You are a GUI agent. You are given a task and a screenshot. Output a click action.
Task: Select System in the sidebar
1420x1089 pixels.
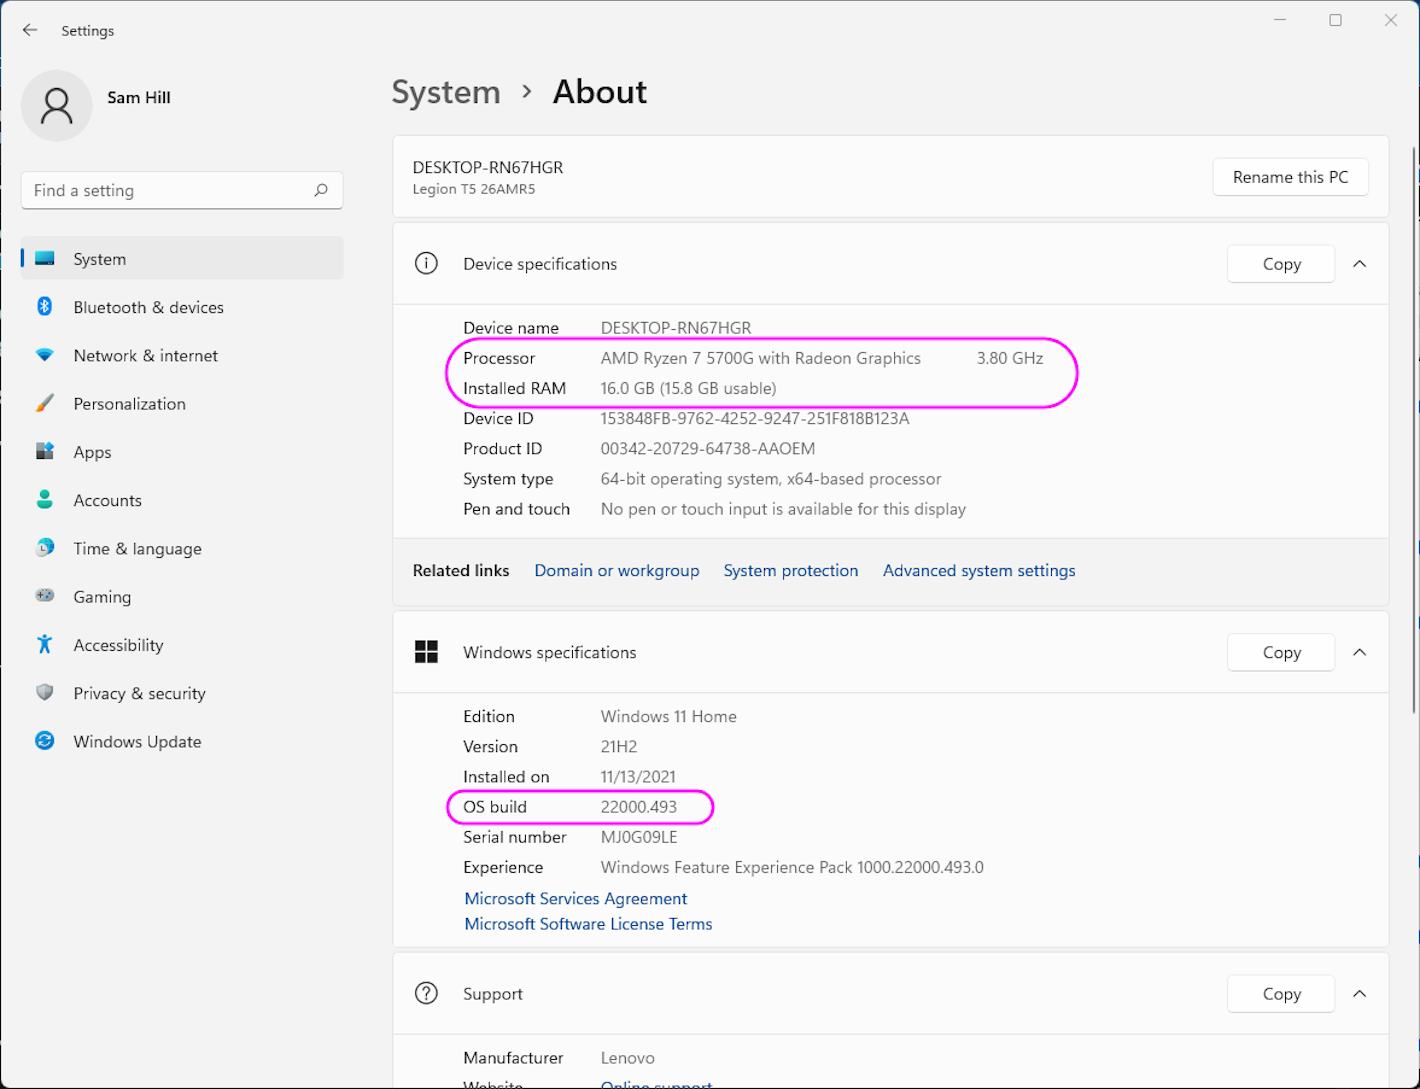coord(99,258)
